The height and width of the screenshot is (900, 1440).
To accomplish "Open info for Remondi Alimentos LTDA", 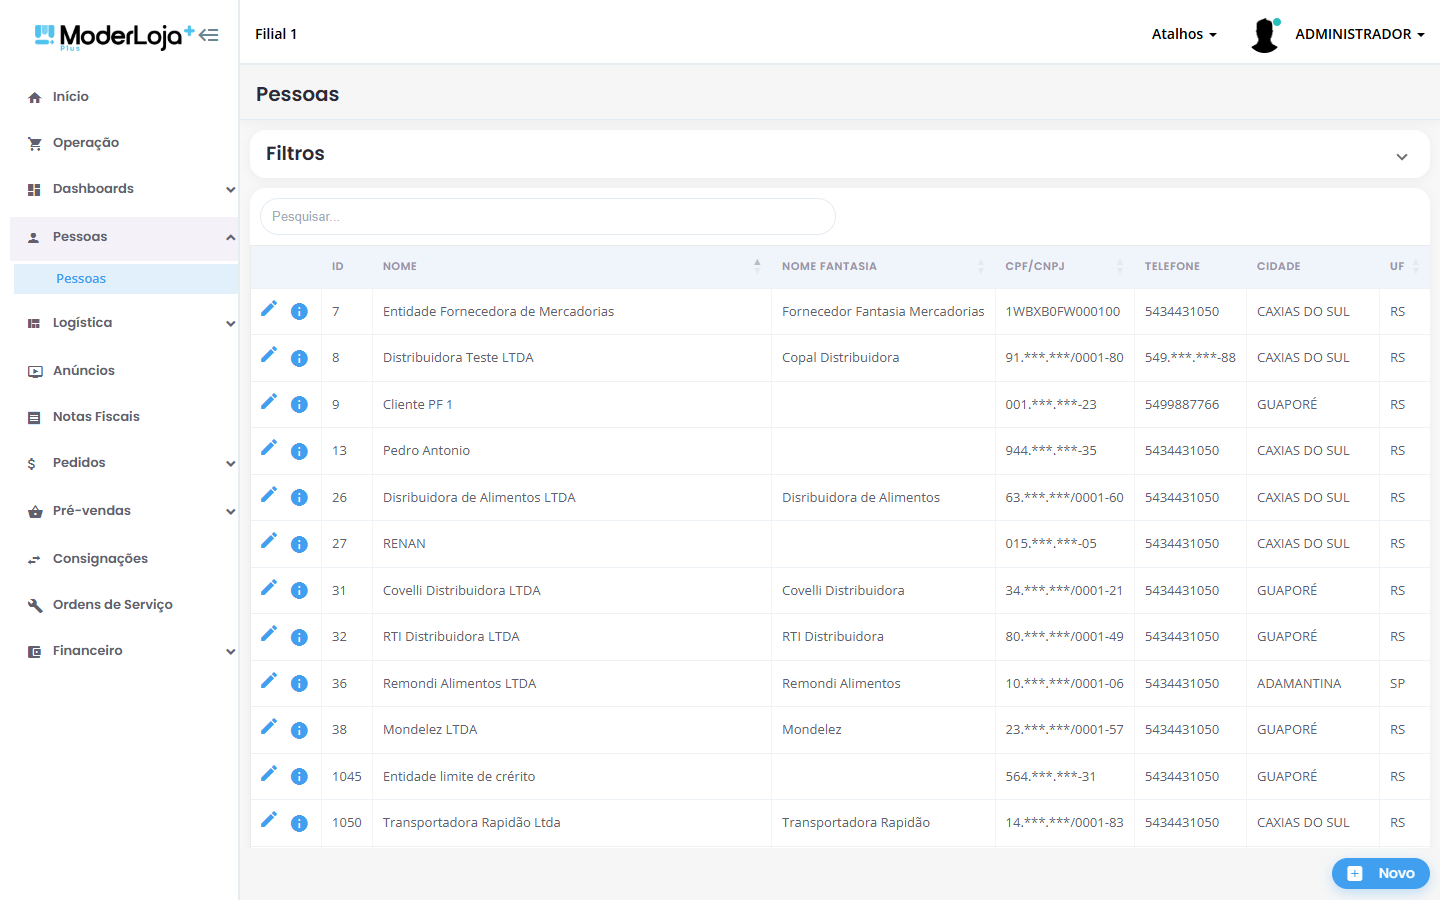I will coord(299,684).
